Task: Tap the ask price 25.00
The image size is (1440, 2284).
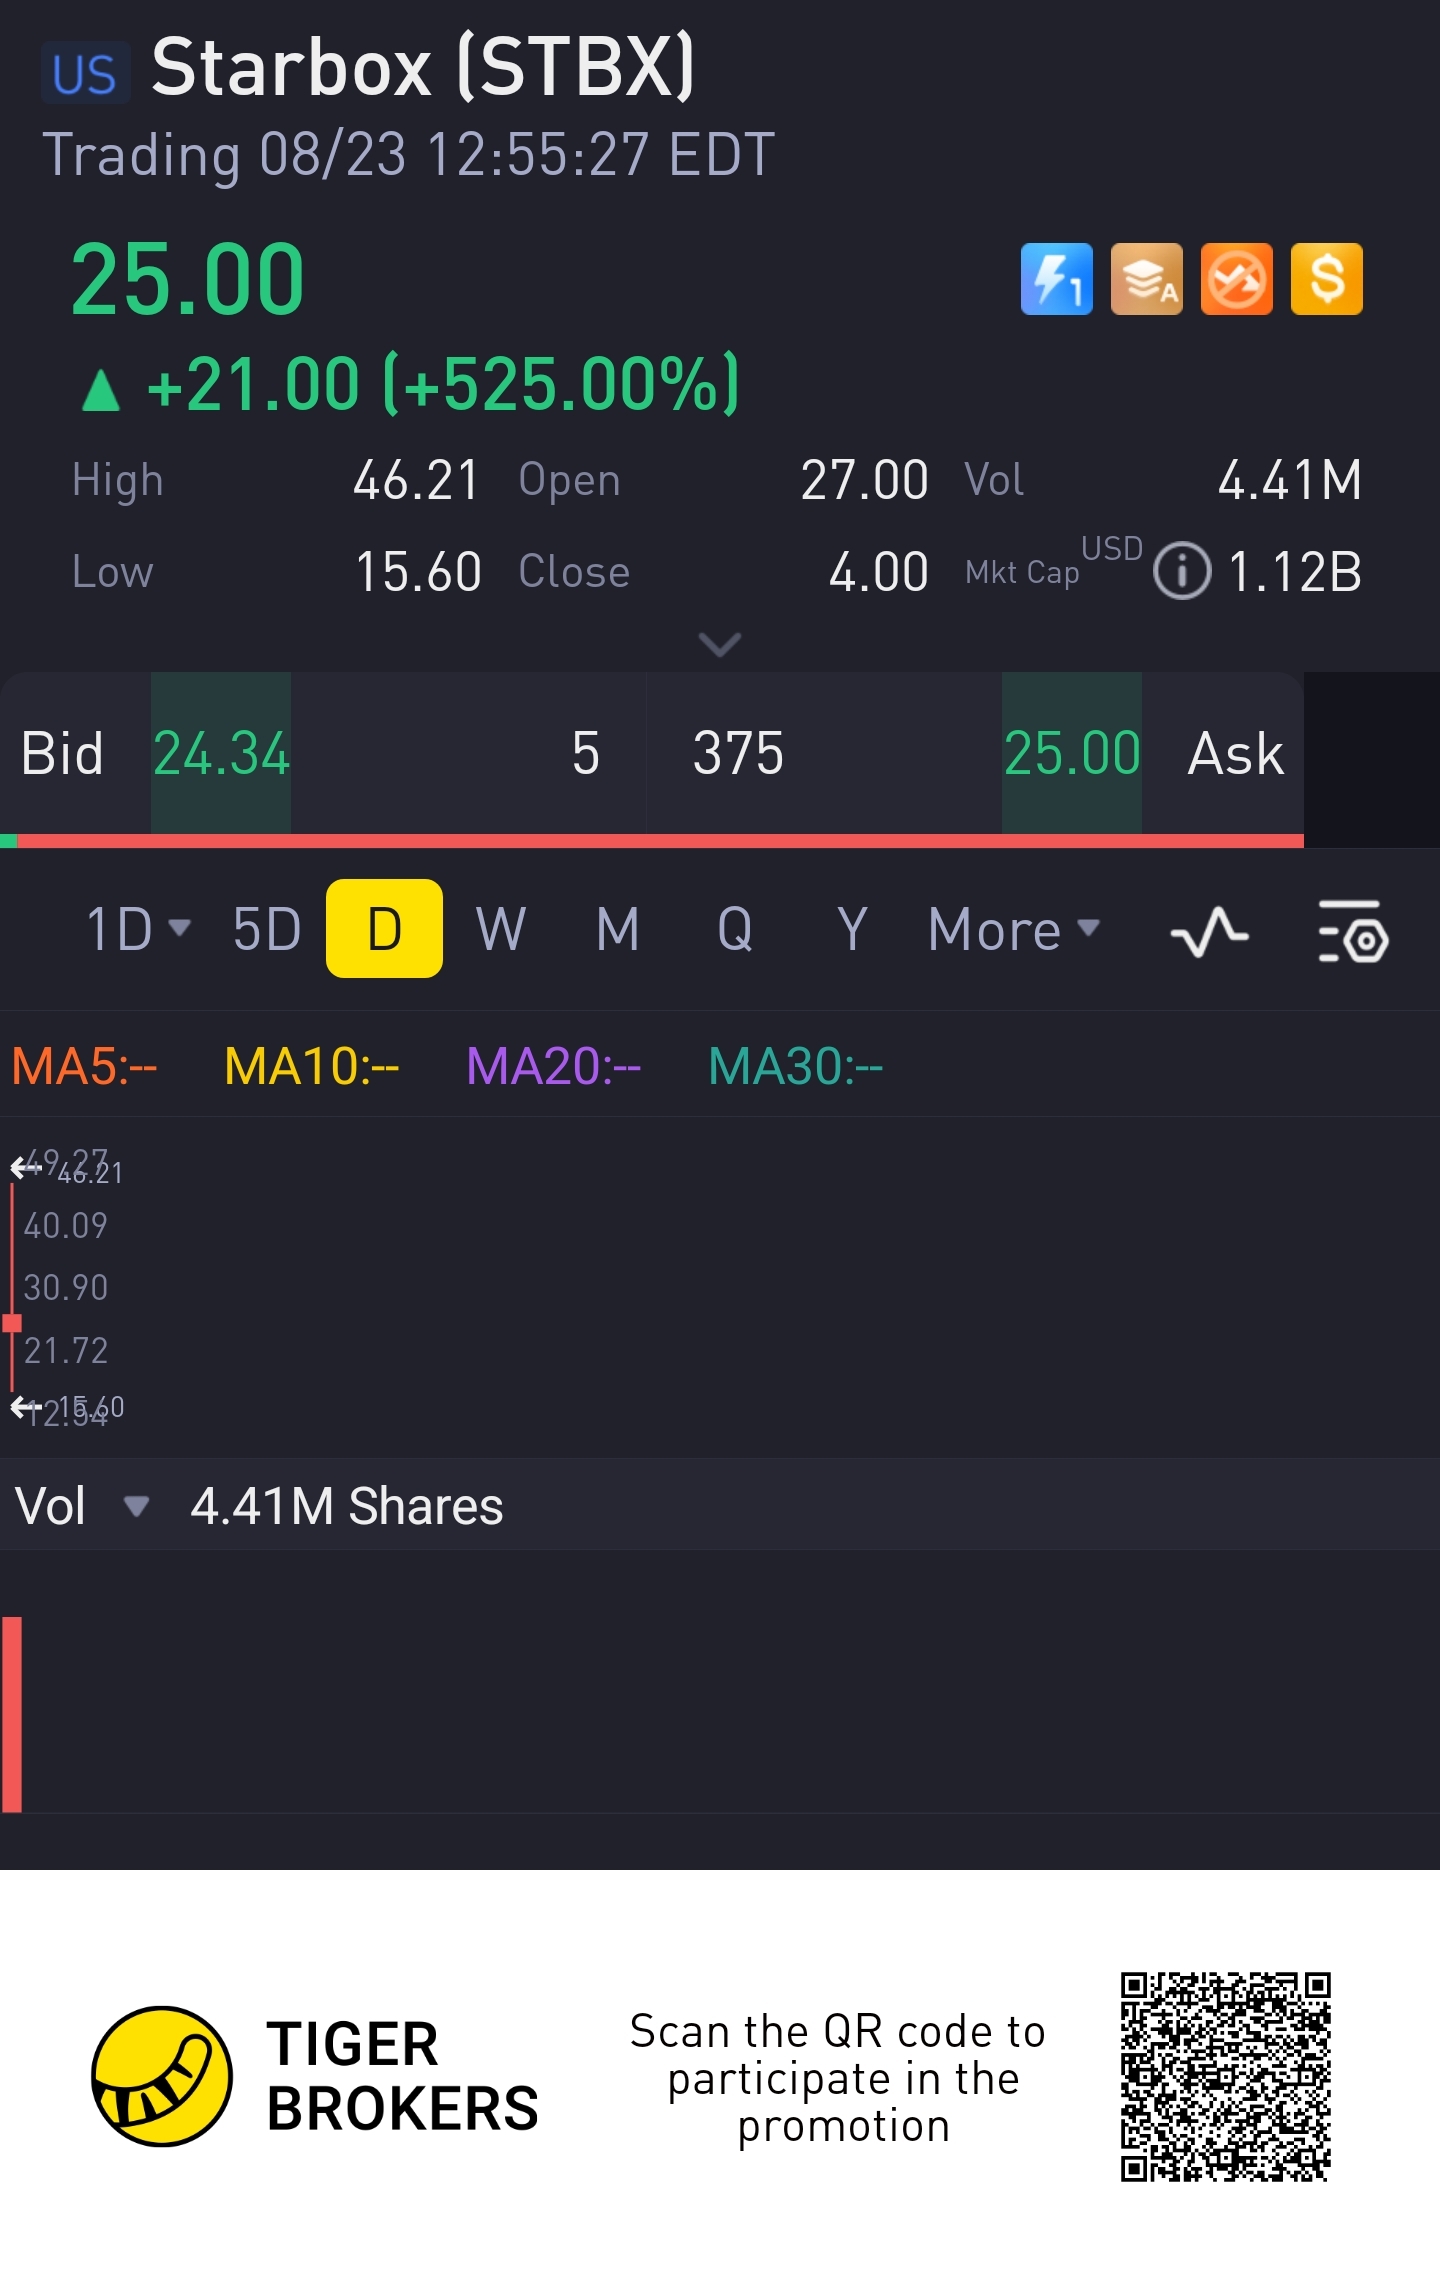Action: click(x=1071, y=753)
